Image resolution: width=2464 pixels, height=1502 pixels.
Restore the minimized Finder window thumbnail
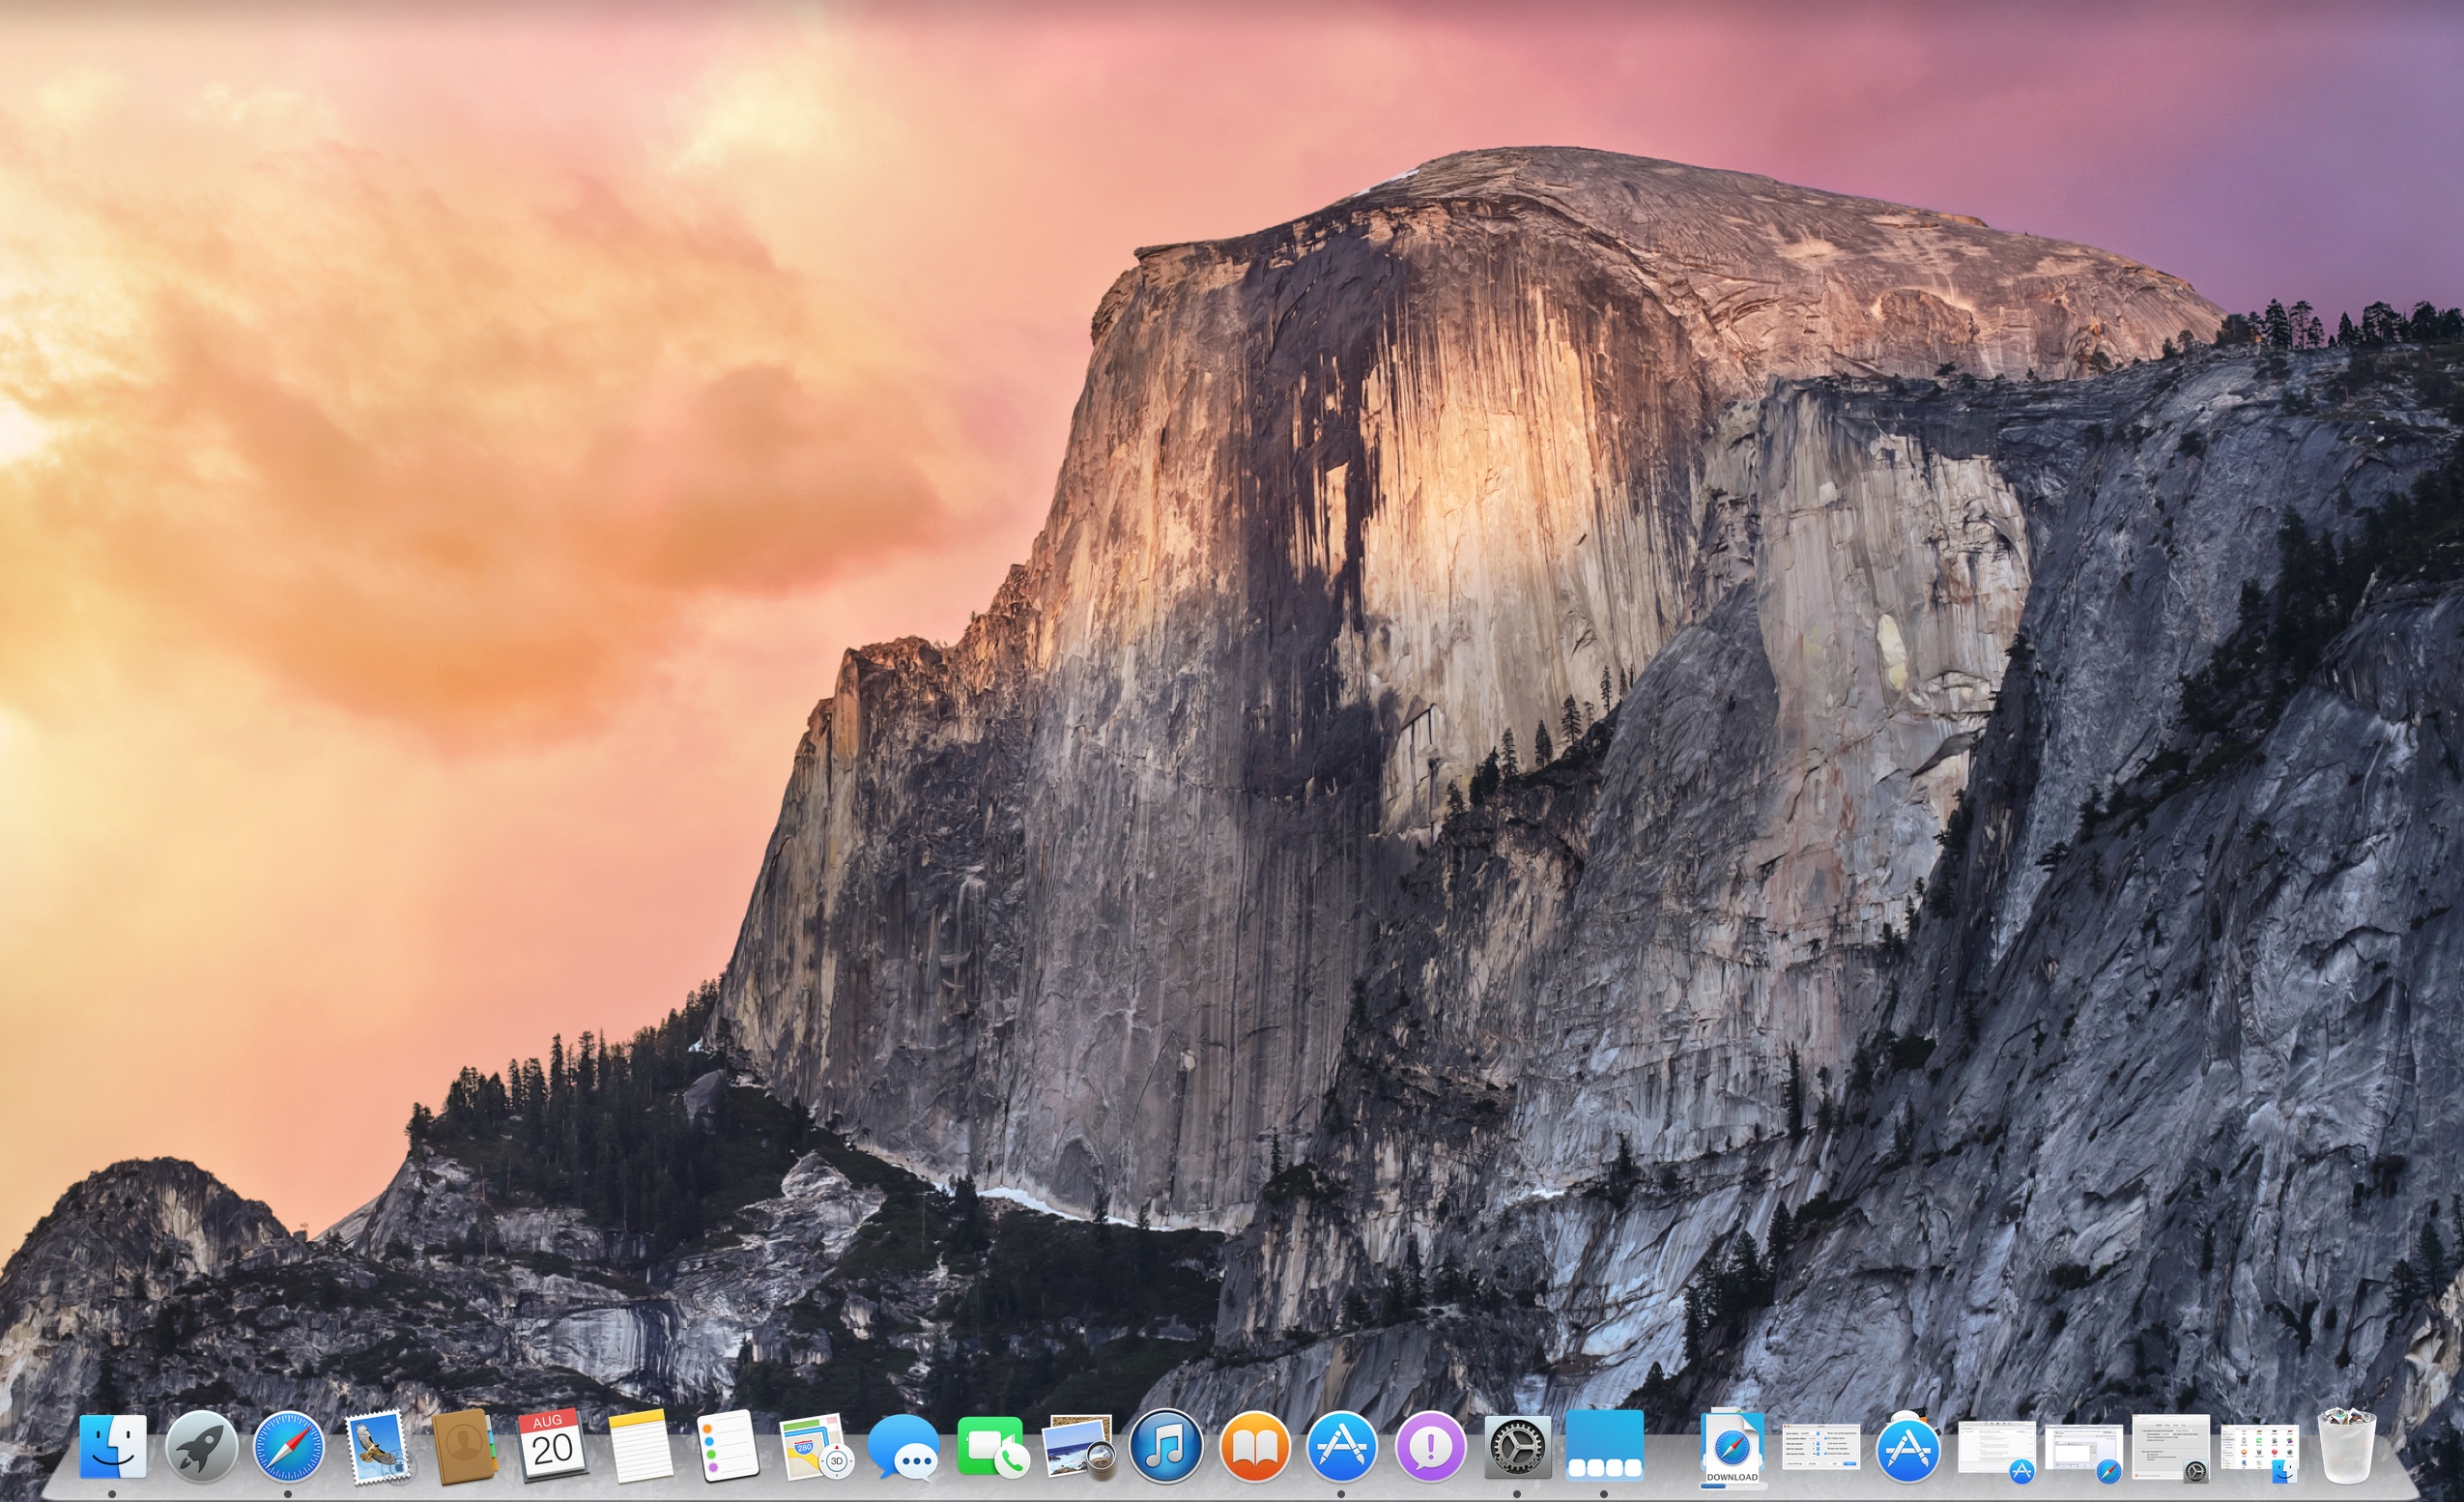2260,1450
